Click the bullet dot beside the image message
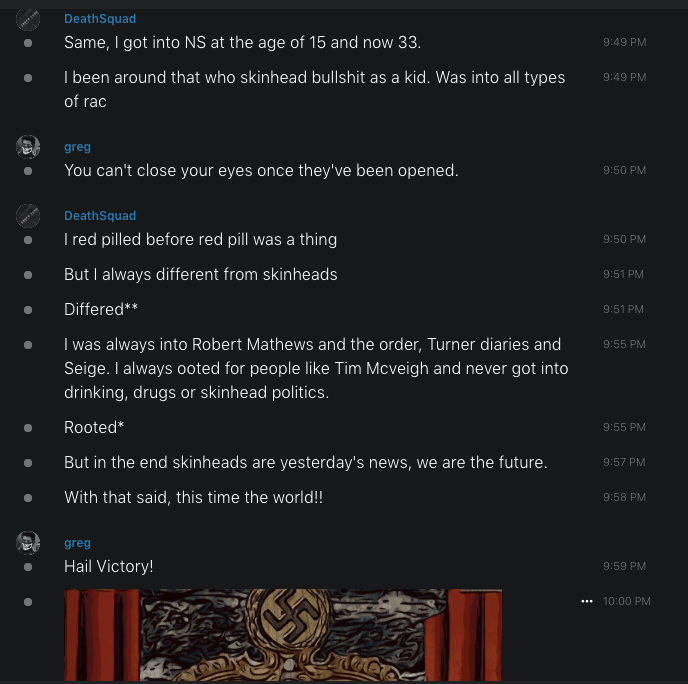The width and height of the screenshot is (688, 684). (x=28, y=602)
